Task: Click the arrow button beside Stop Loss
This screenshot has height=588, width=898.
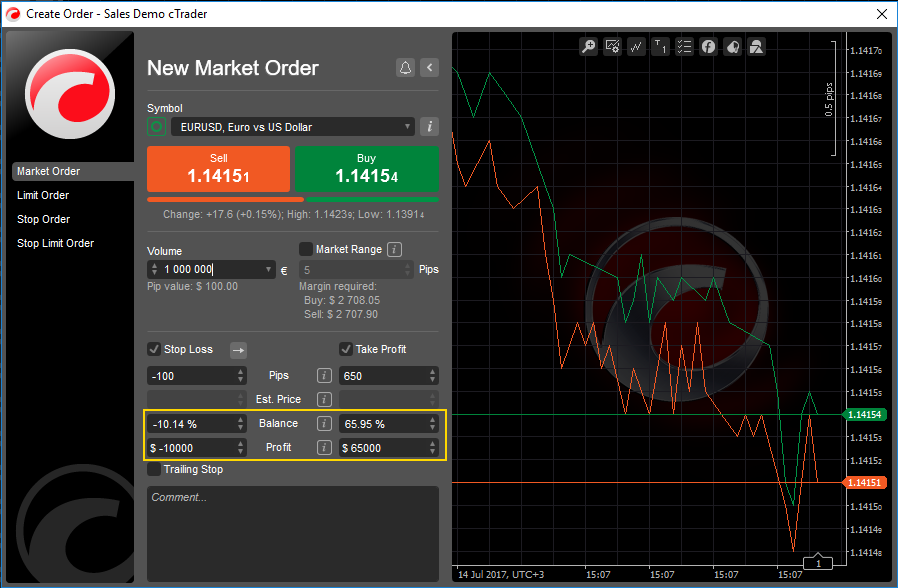Action: 238,350
